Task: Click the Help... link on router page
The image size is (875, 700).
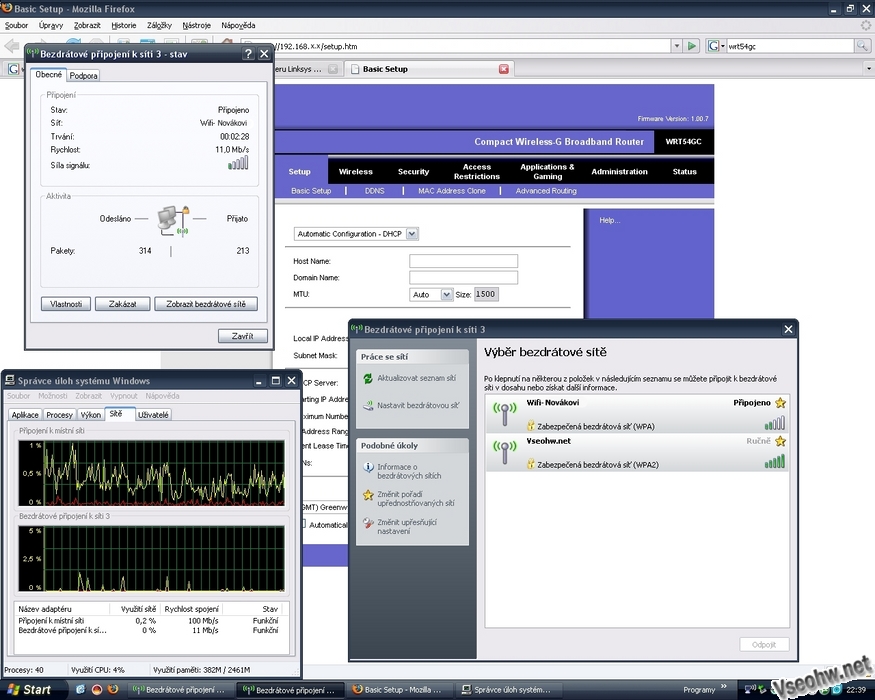Action: click(x=609, y=220)
